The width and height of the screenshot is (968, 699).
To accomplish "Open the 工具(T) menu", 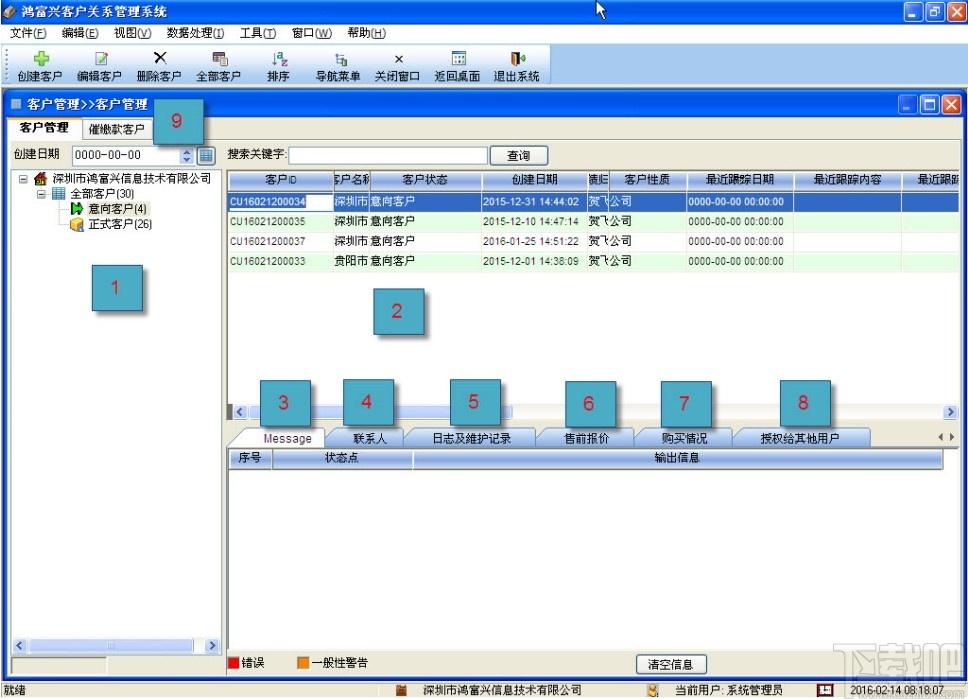I will point(258,33).
